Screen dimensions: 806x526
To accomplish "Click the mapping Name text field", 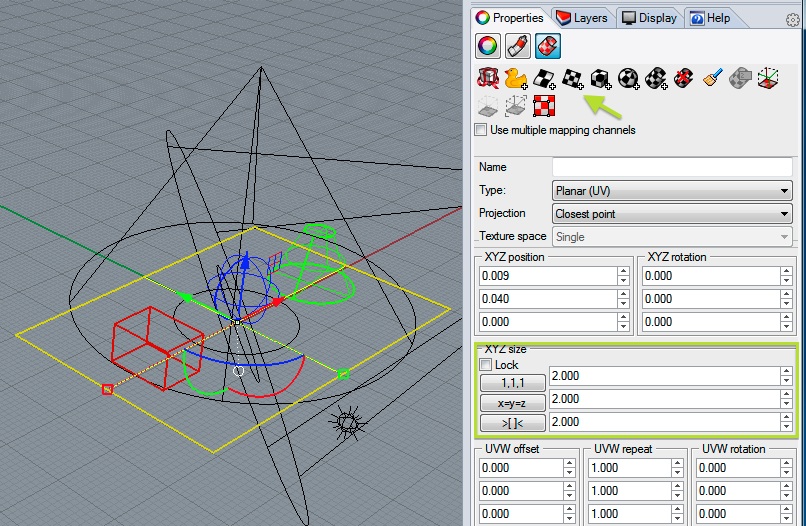I will 671,167.
